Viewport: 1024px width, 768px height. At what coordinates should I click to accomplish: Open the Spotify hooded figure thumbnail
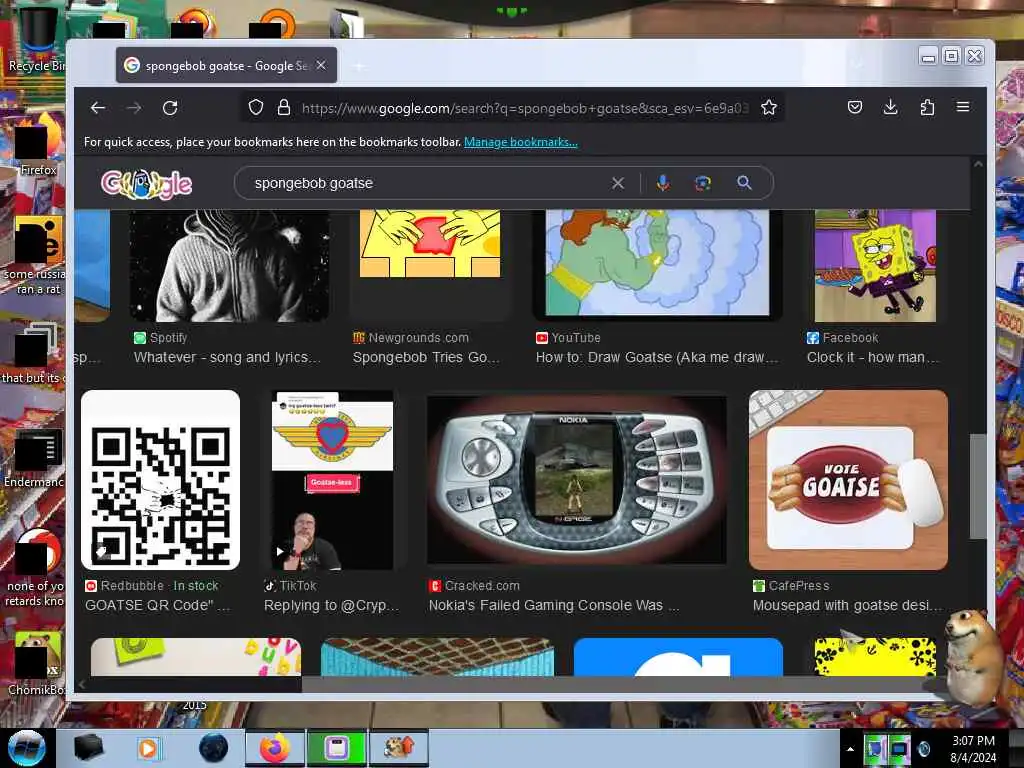[229, 266]
